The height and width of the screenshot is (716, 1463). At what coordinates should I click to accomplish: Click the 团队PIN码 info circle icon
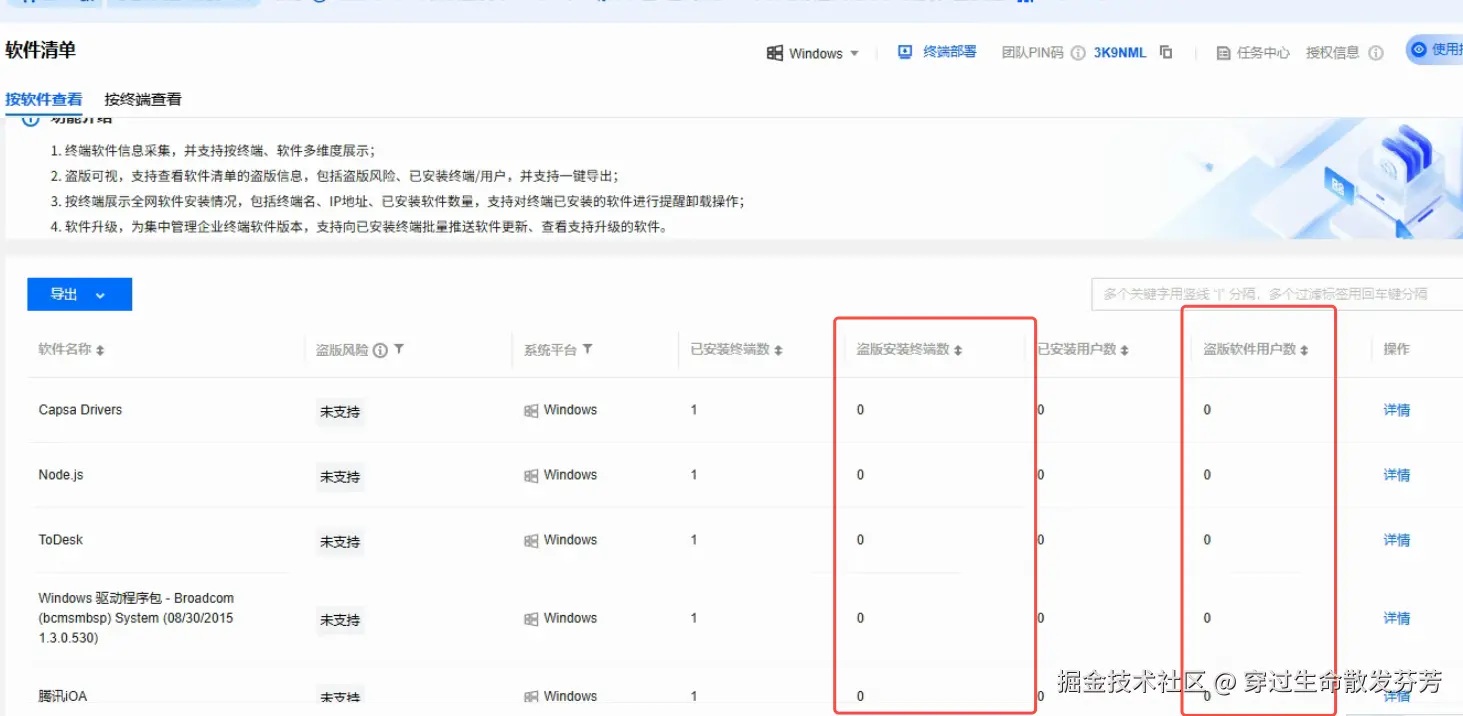(1078, 52)
